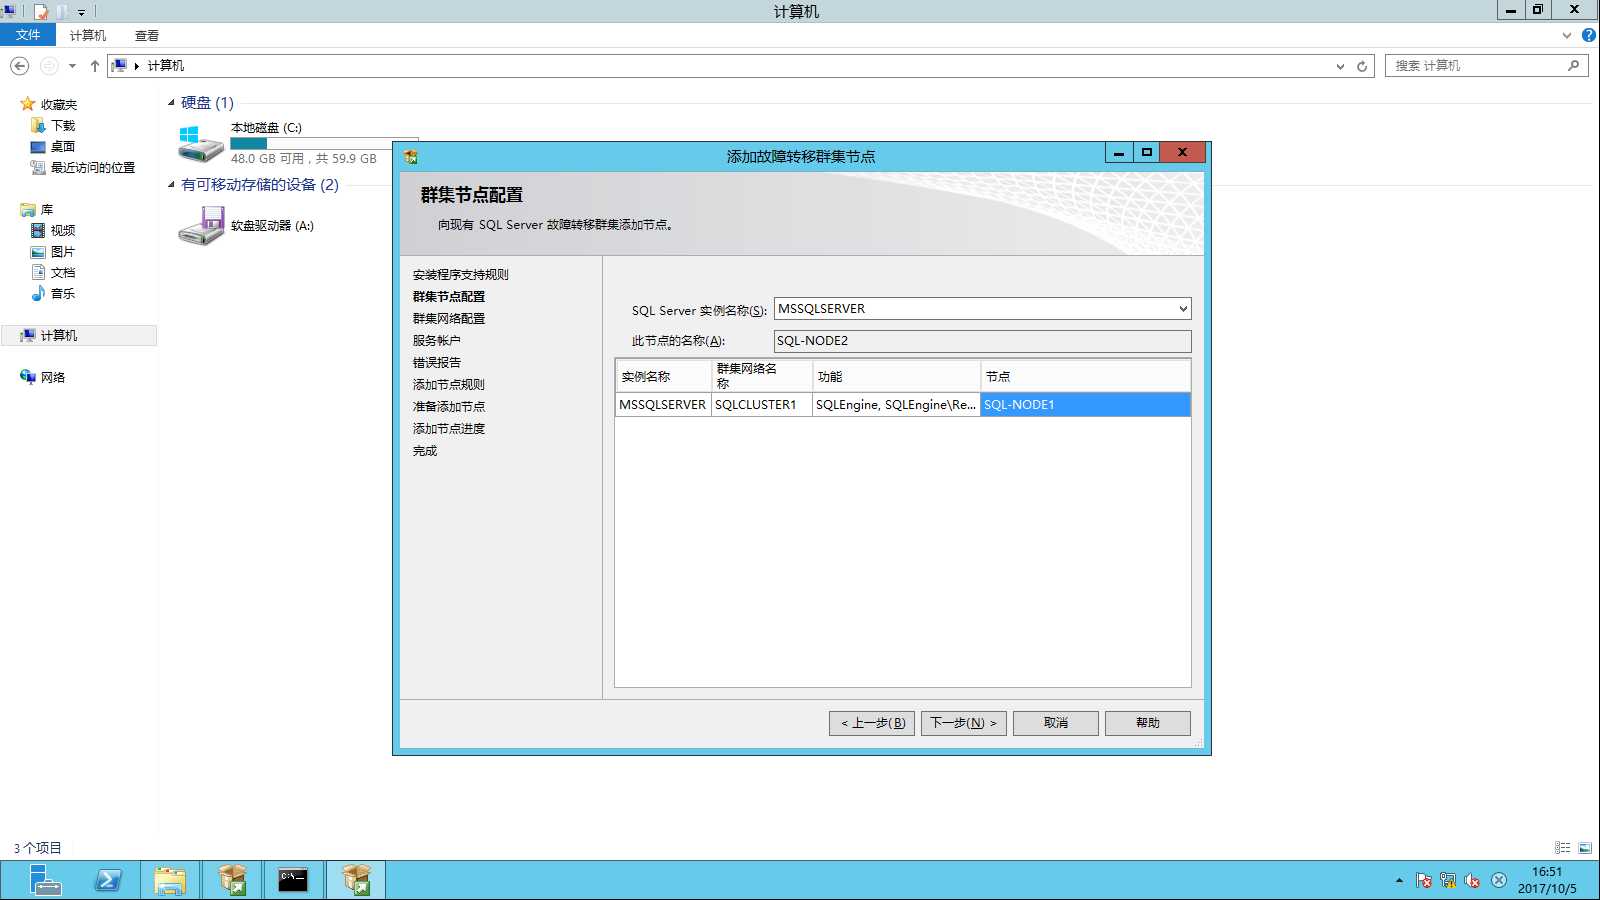The height and width of the screenshot is (900, 1600).
Task: Select 软盘驱动器 (A:) drive icon
Action: 200,225
